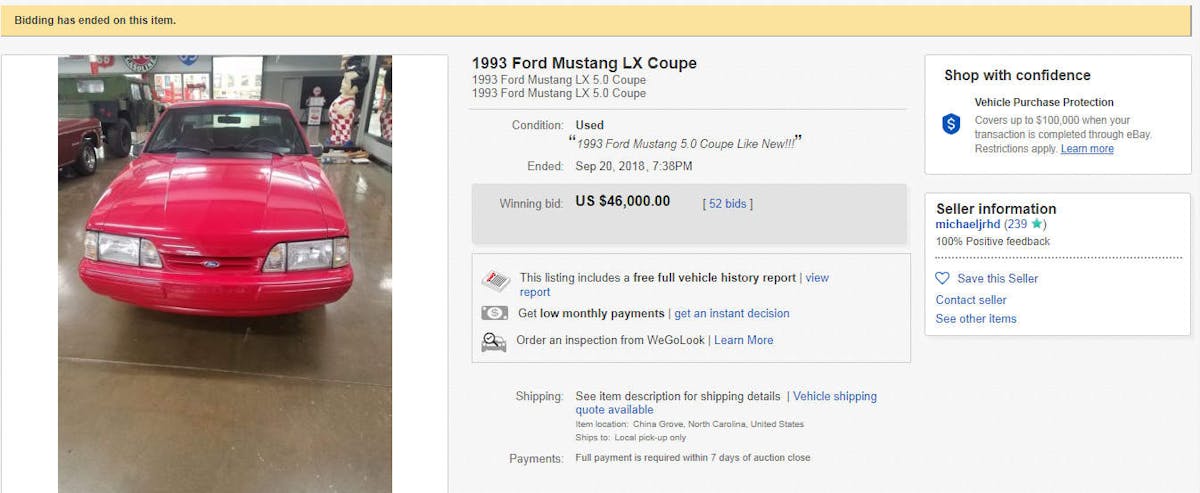
Task: Open seller profile michaeljrhd
Action: coord(967,224)
